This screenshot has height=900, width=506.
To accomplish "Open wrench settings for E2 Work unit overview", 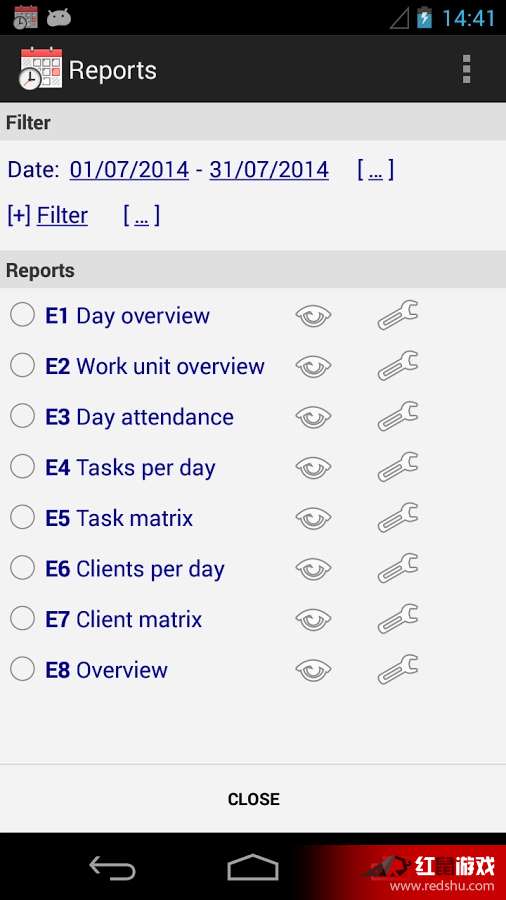I will (398, 366).
